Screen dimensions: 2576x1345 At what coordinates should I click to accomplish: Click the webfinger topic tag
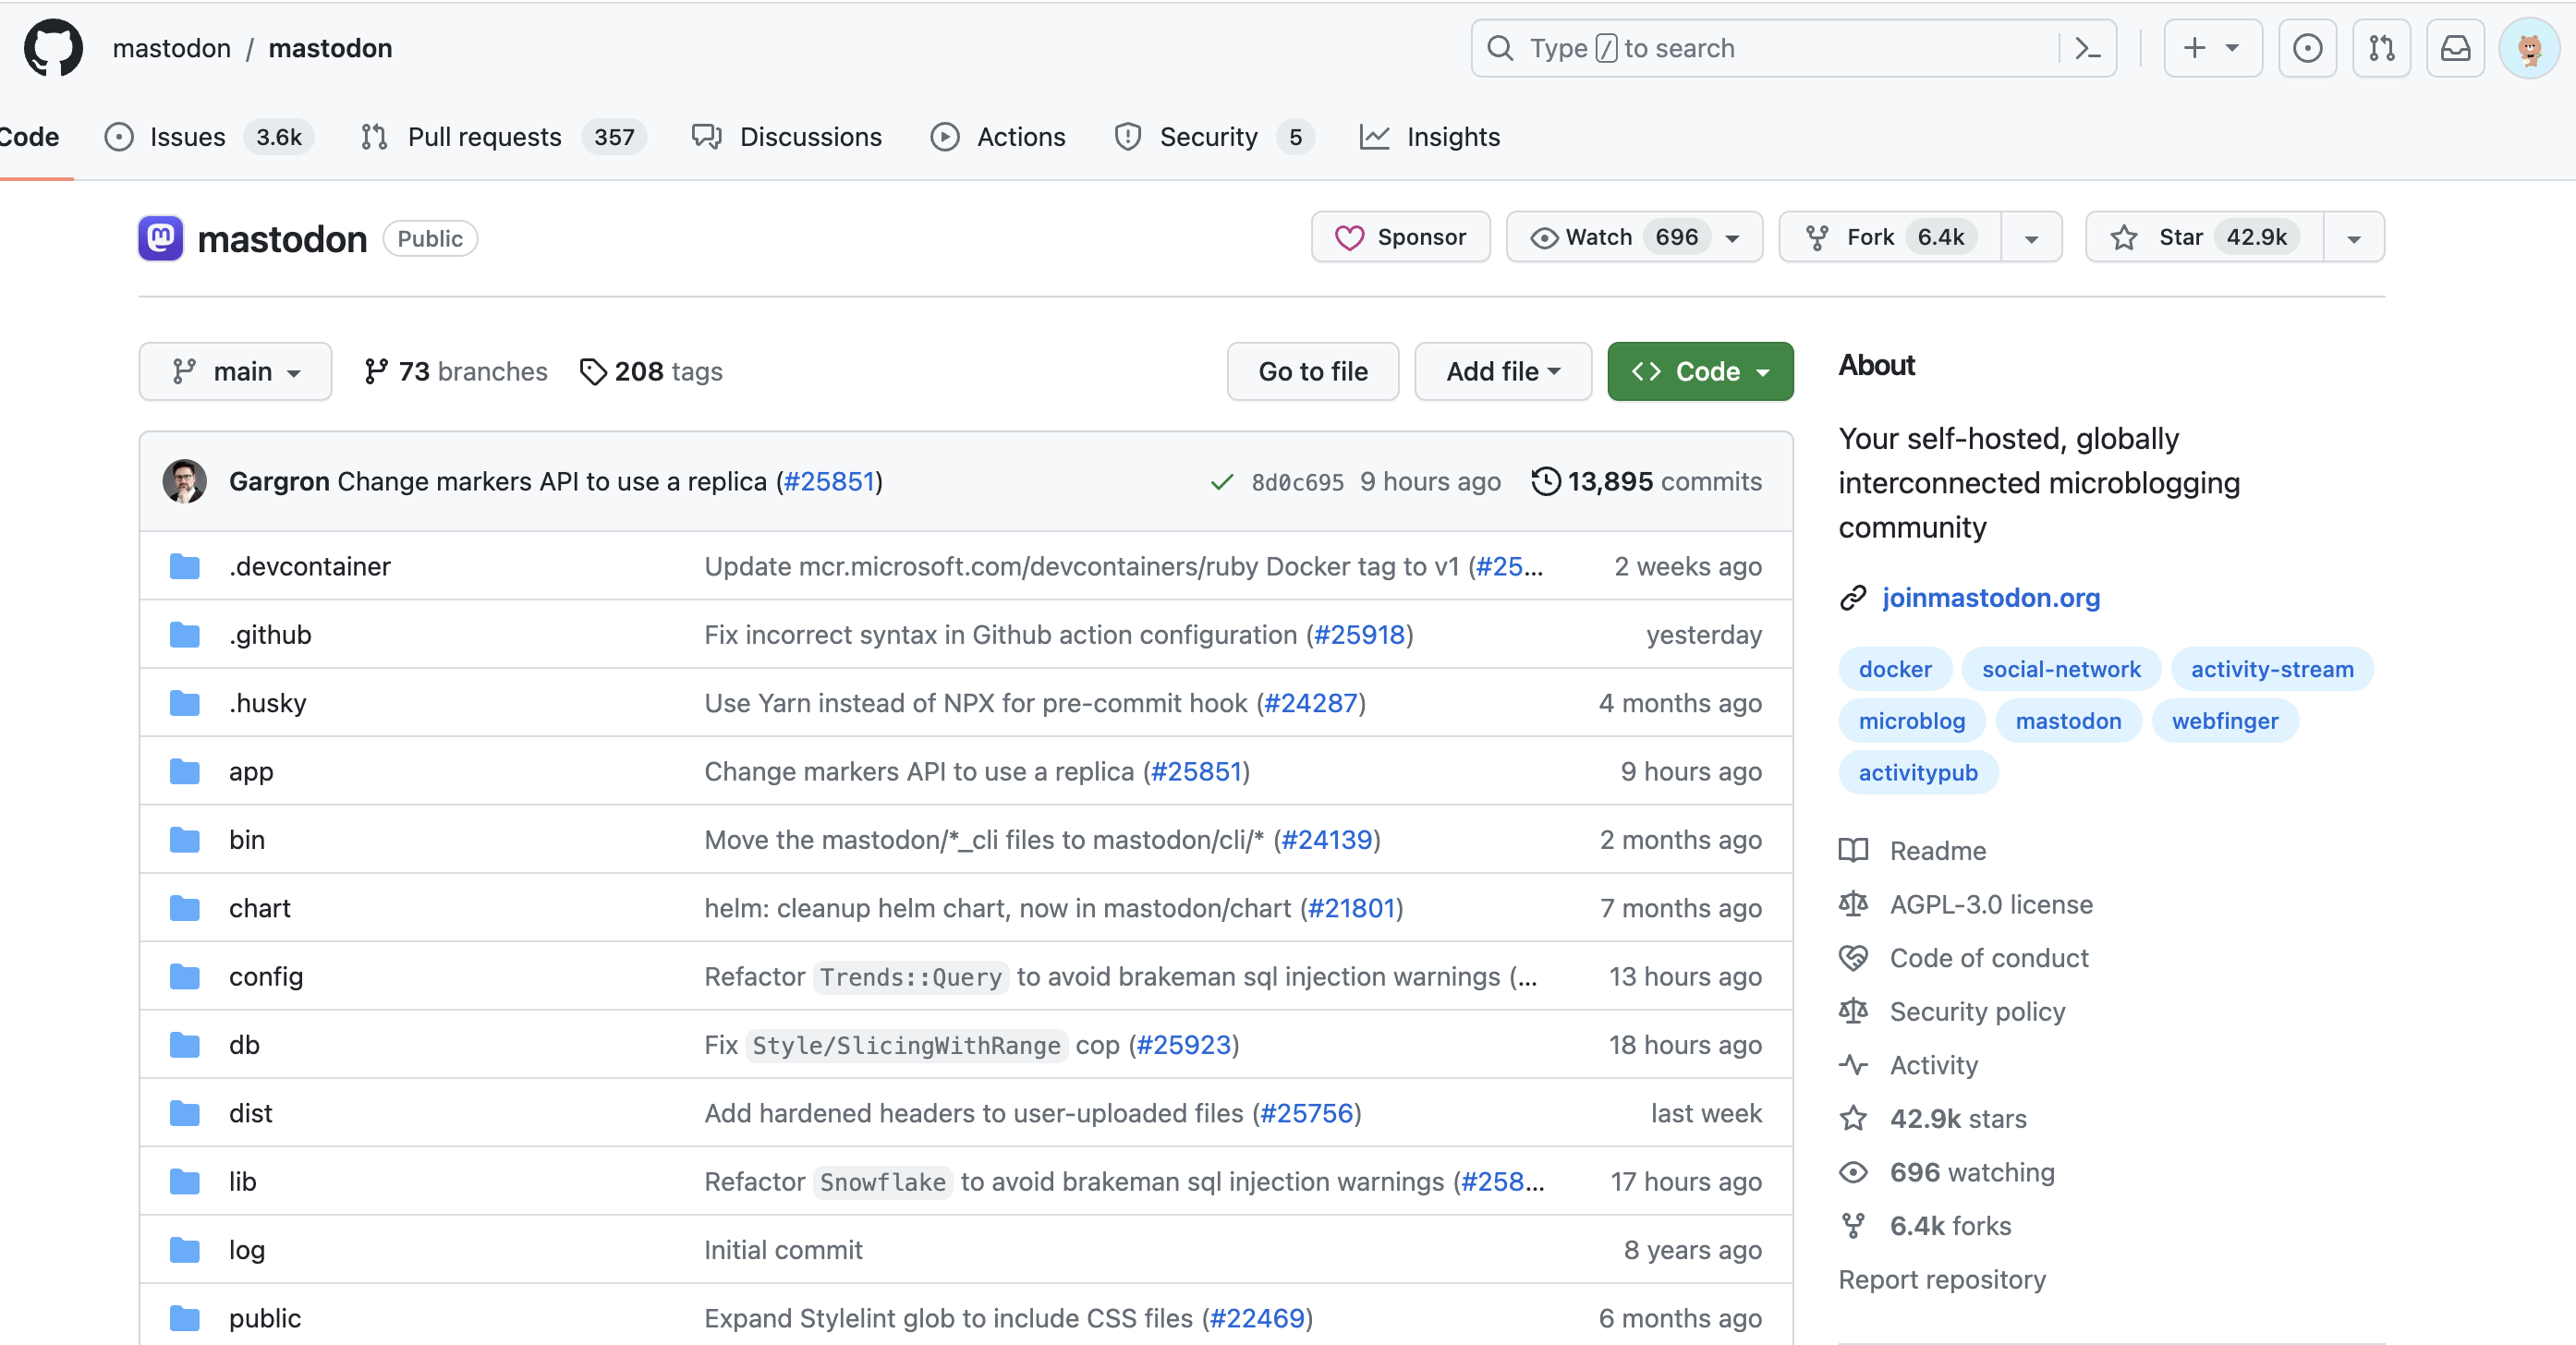2224,721
